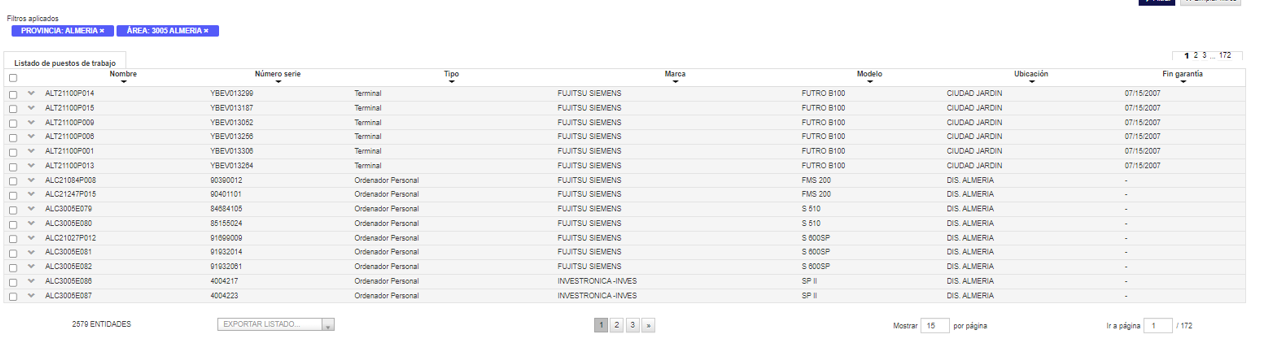The image size is (1281, 362).
Task: Remove the PROVINCIA: ALMERIA filter chip
Action: pyautogui.click(x=62, y=31)
